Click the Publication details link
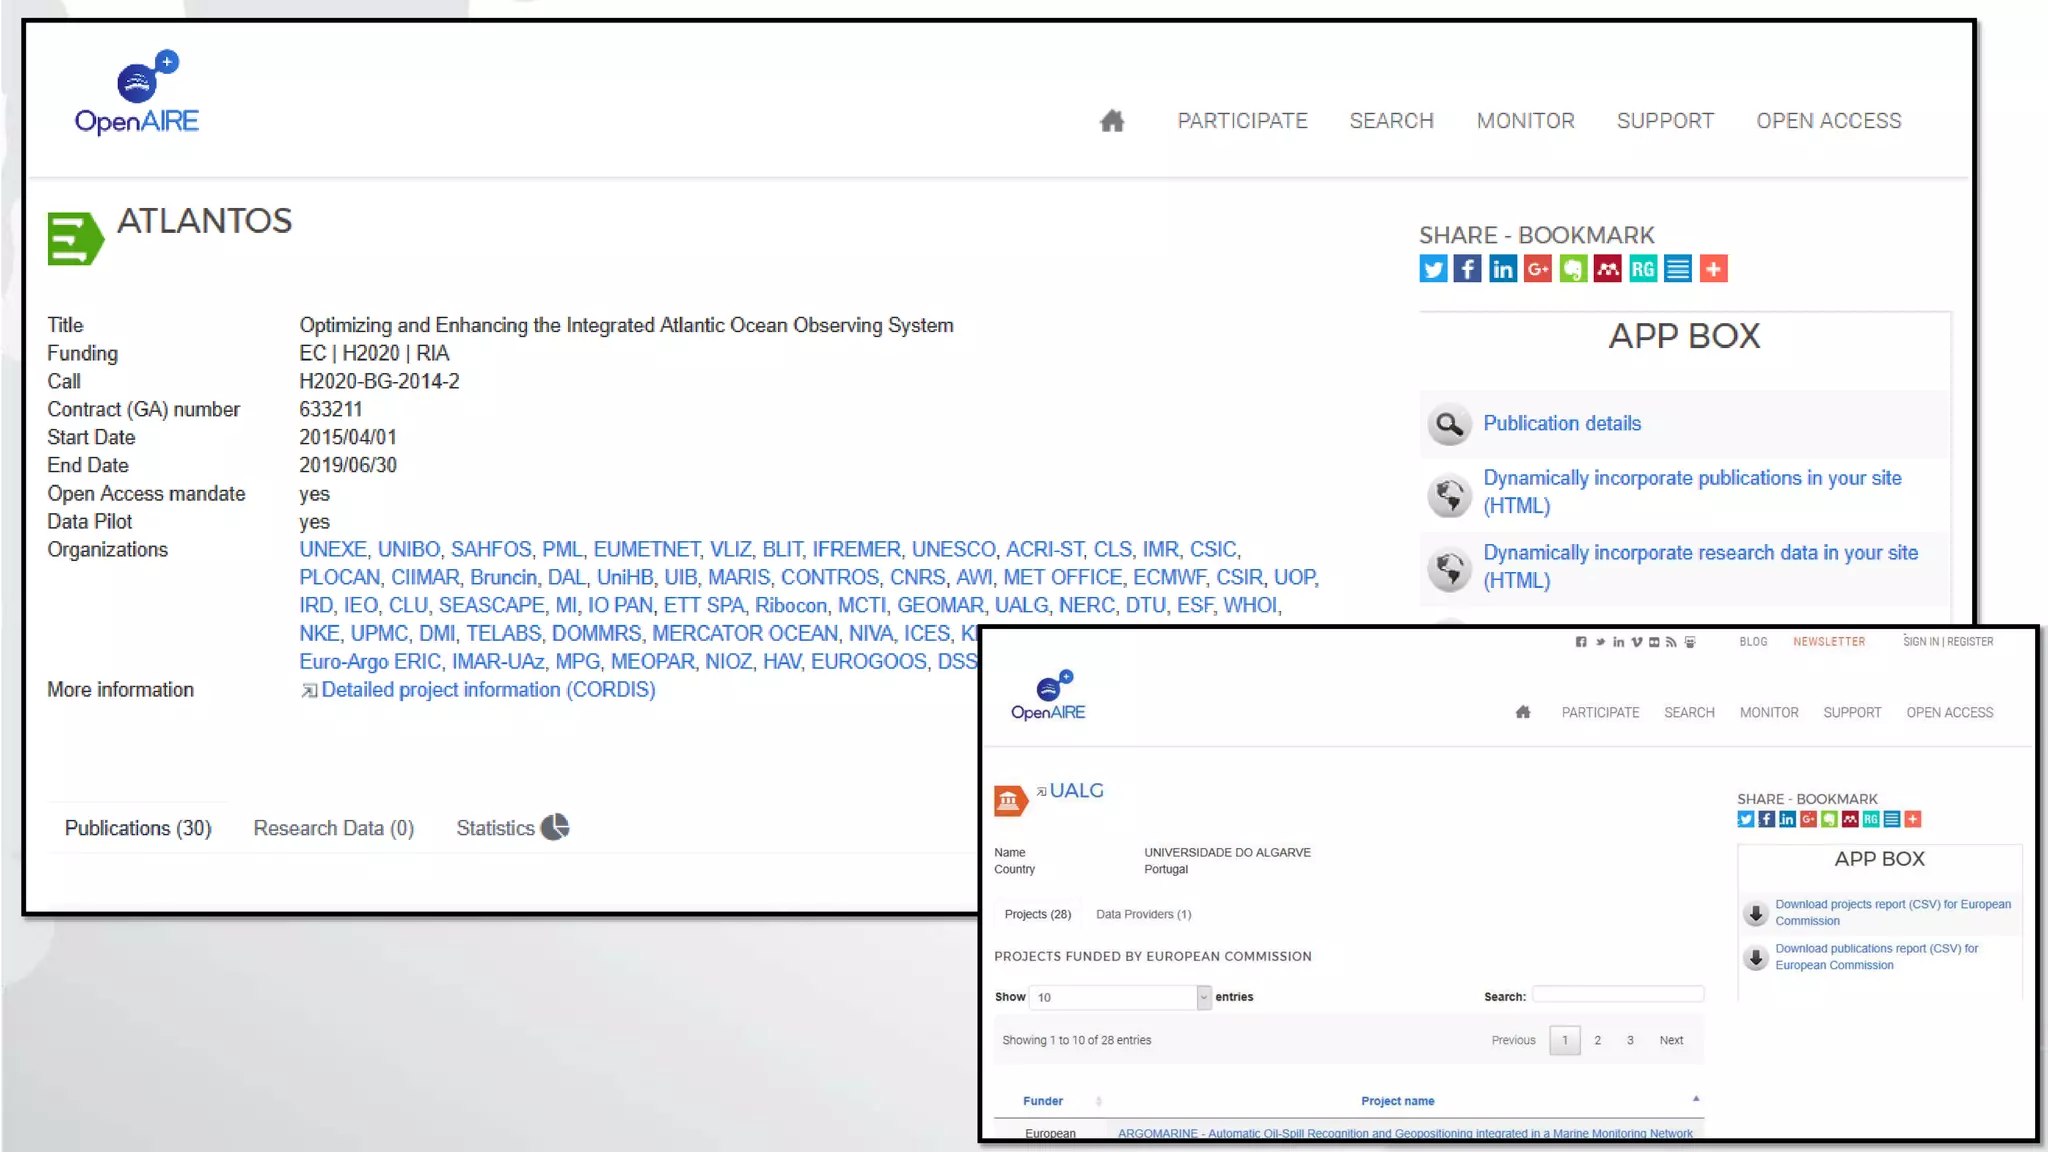Image resolution: width=2048 pixels, height=1152 pixels. point(1561,423)
